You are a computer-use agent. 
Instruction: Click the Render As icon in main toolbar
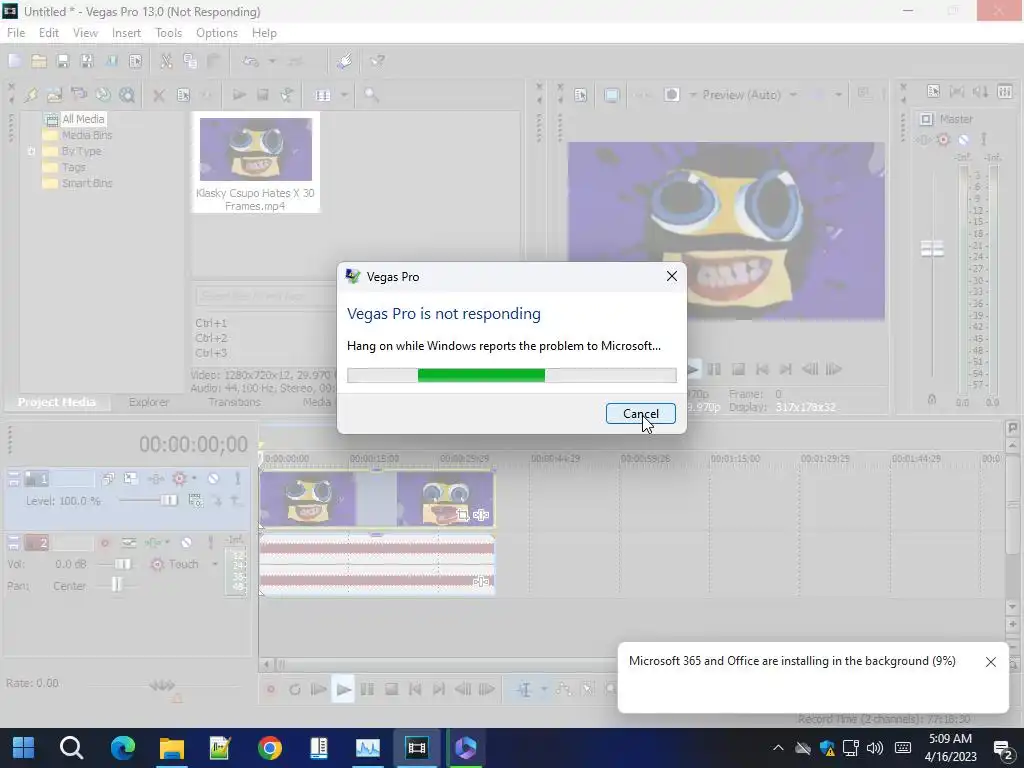pos(111,61)
